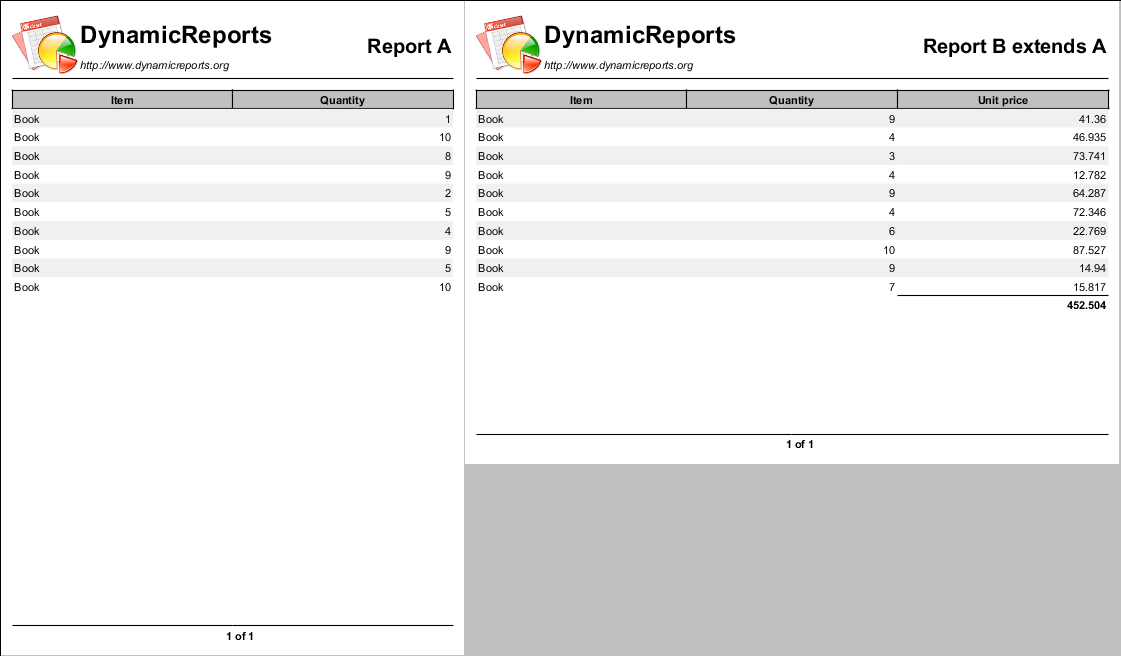Viewport: 1121px width, 656px height.
Task: Click the '1 of 1' footer in Report B
Action: click(800, 444)
